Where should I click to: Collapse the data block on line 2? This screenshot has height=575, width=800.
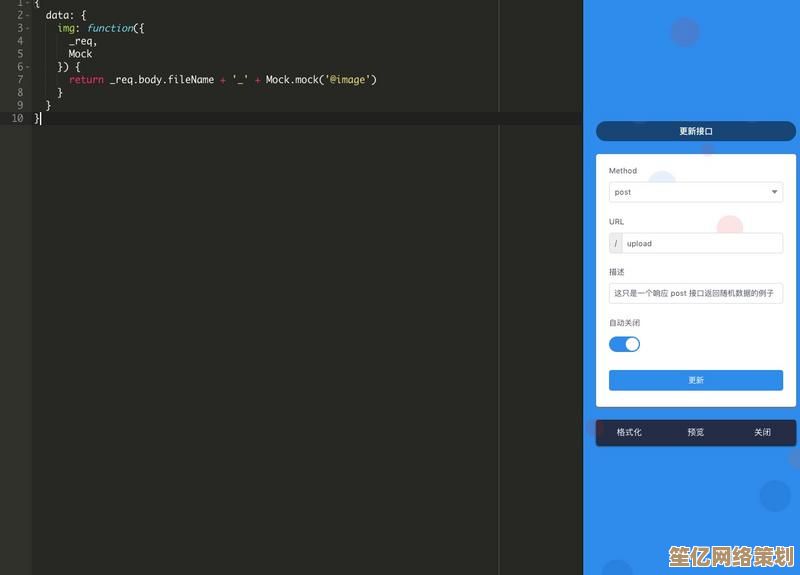pos(28,16)
